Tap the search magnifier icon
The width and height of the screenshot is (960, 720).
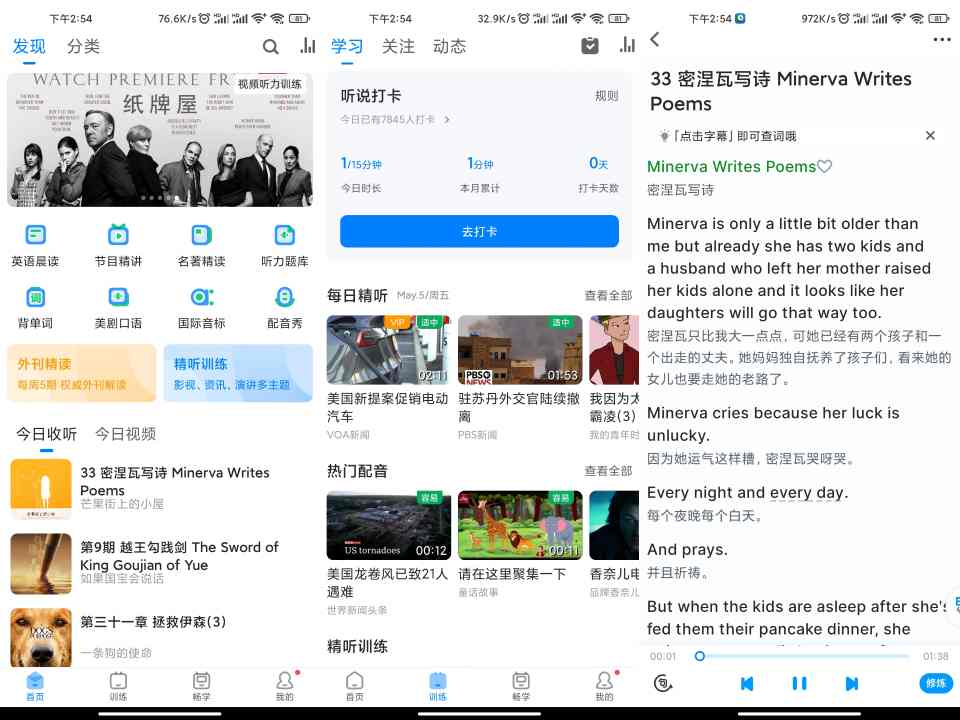tap(271, 46)
